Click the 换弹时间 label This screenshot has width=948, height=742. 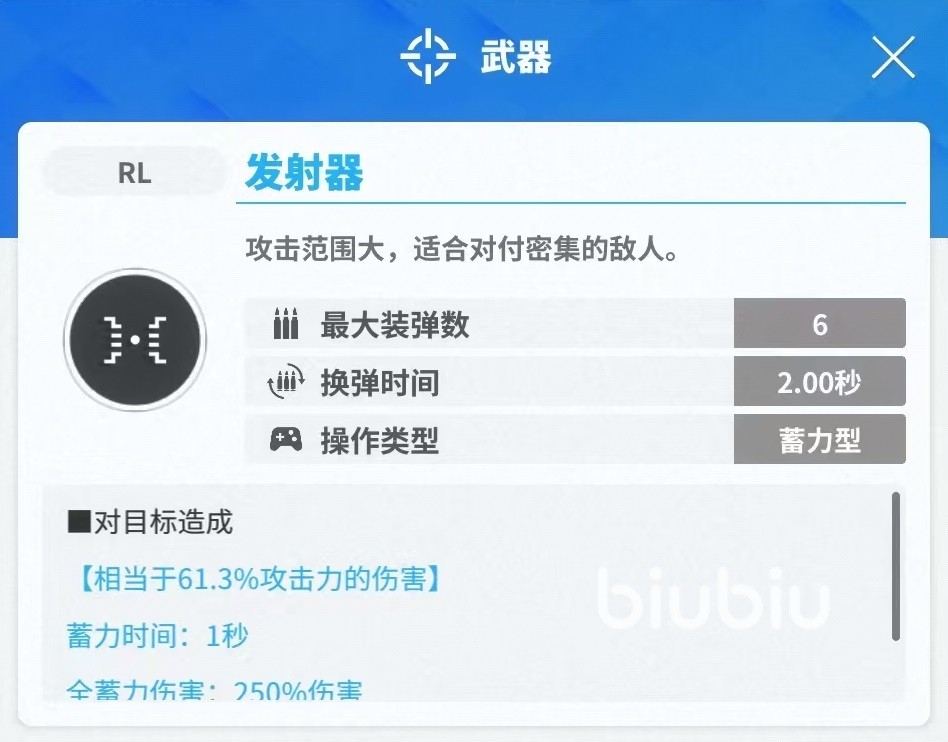[x=379, y=382]
